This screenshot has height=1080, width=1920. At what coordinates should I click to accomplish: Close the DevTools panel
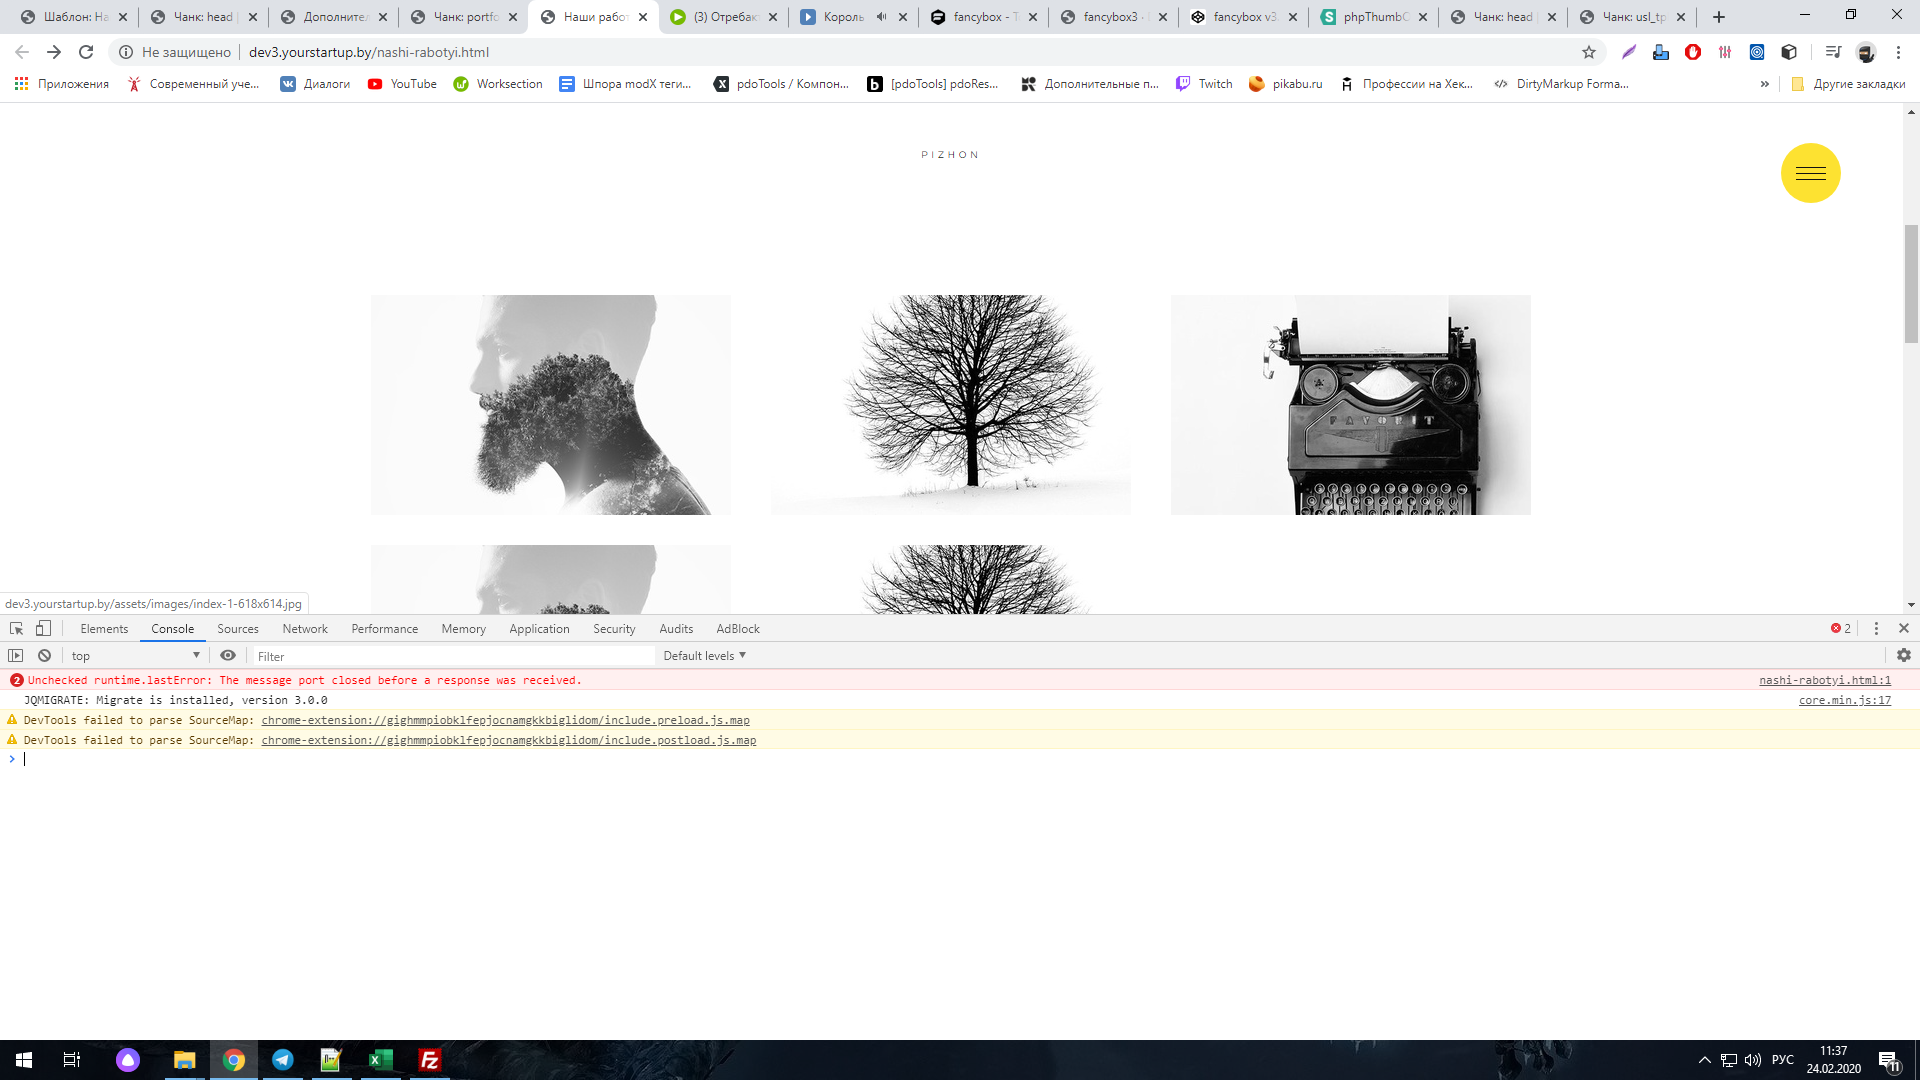pyautogui.click(x=1904, y=628)
